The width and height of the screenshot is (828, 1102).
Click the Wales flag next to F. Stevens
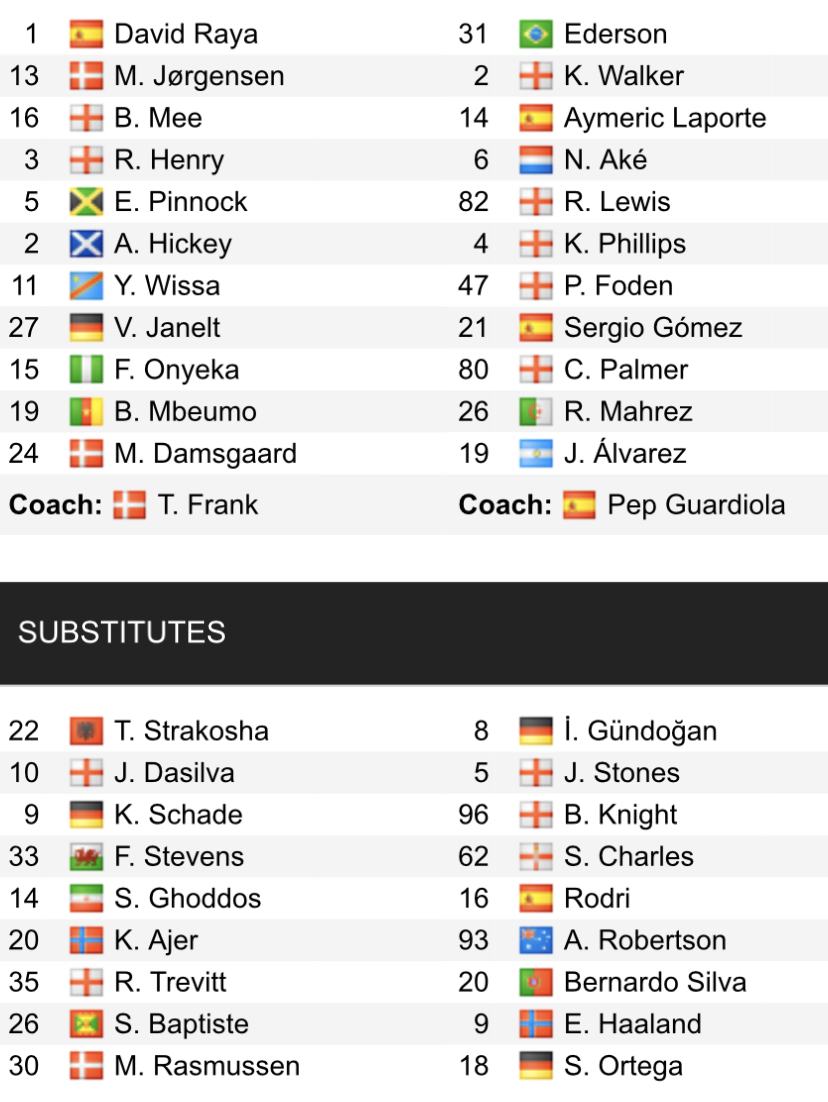[x=86, y=857]
